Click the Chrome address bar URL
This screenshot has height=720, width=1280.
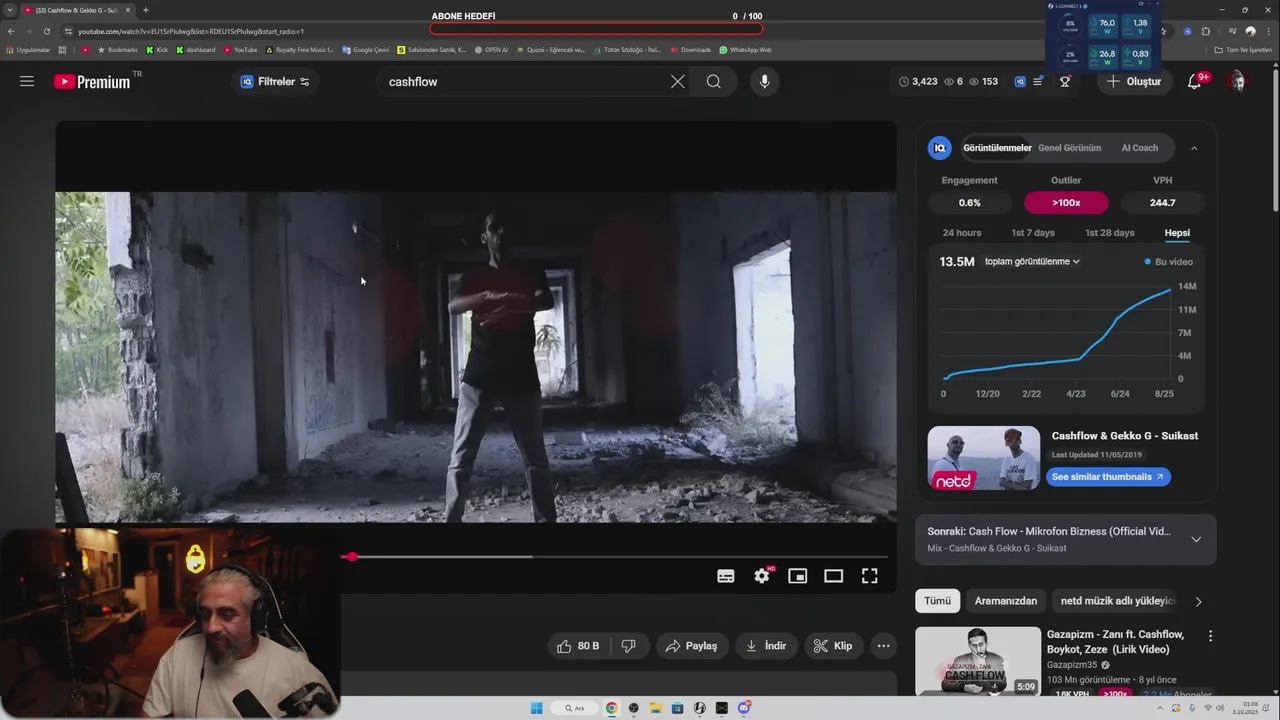190,31
